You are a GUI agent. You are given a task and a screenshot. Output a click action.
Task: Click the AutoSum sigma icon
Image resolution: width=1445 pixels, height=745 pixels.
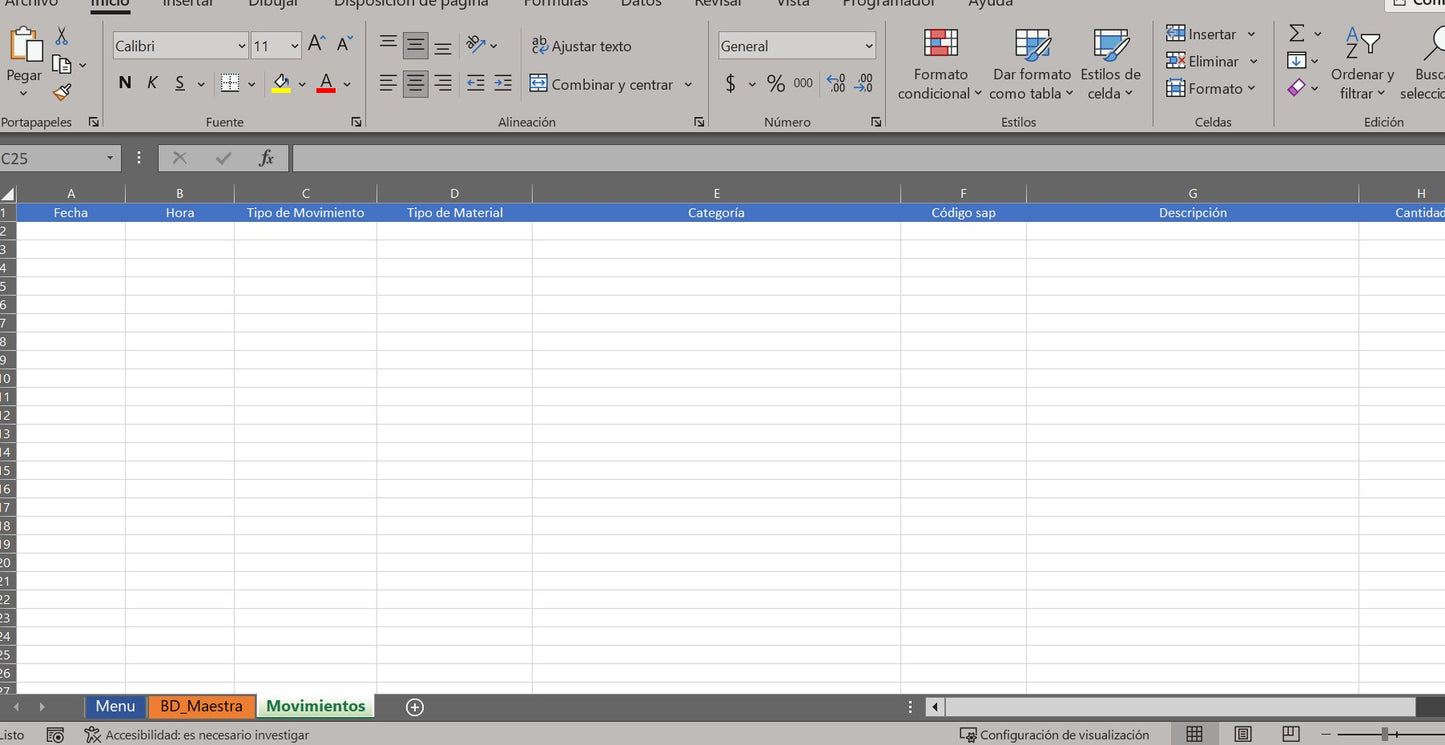point(1297,34)
